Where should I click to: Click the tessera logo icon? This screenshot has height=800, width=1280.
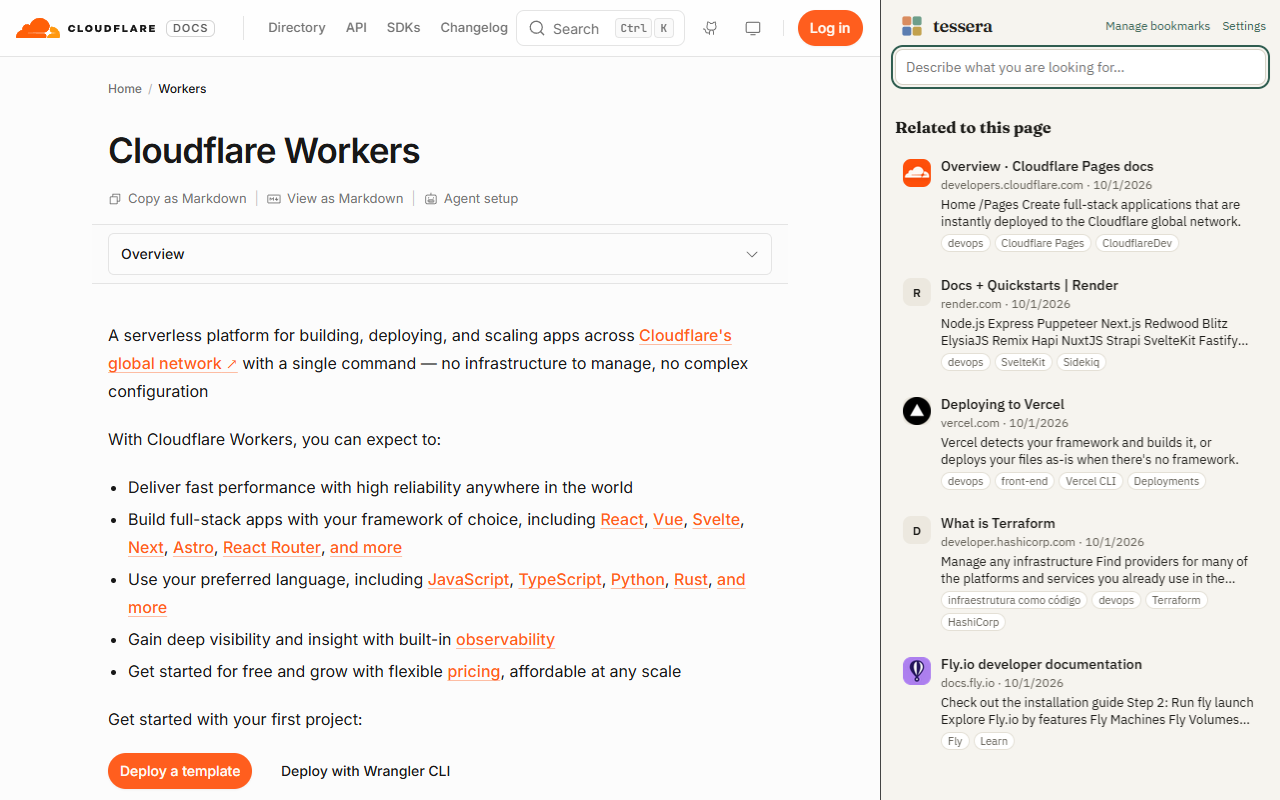tap(911, 26)
